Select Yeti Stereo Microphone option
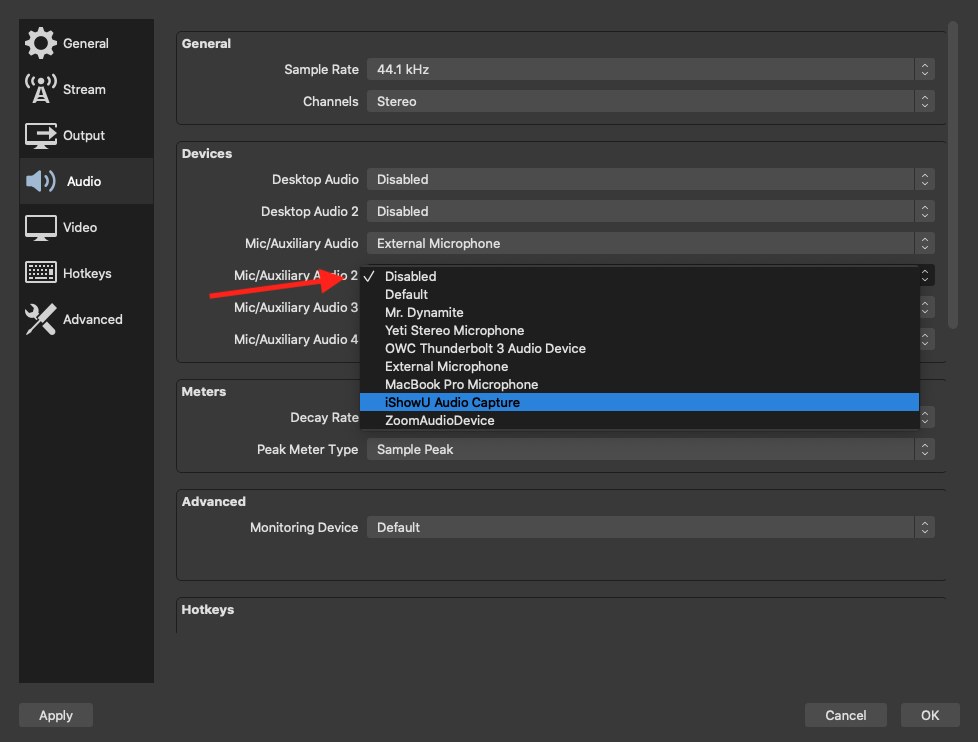This screenshot has height=742, width=978. [454, 330]
